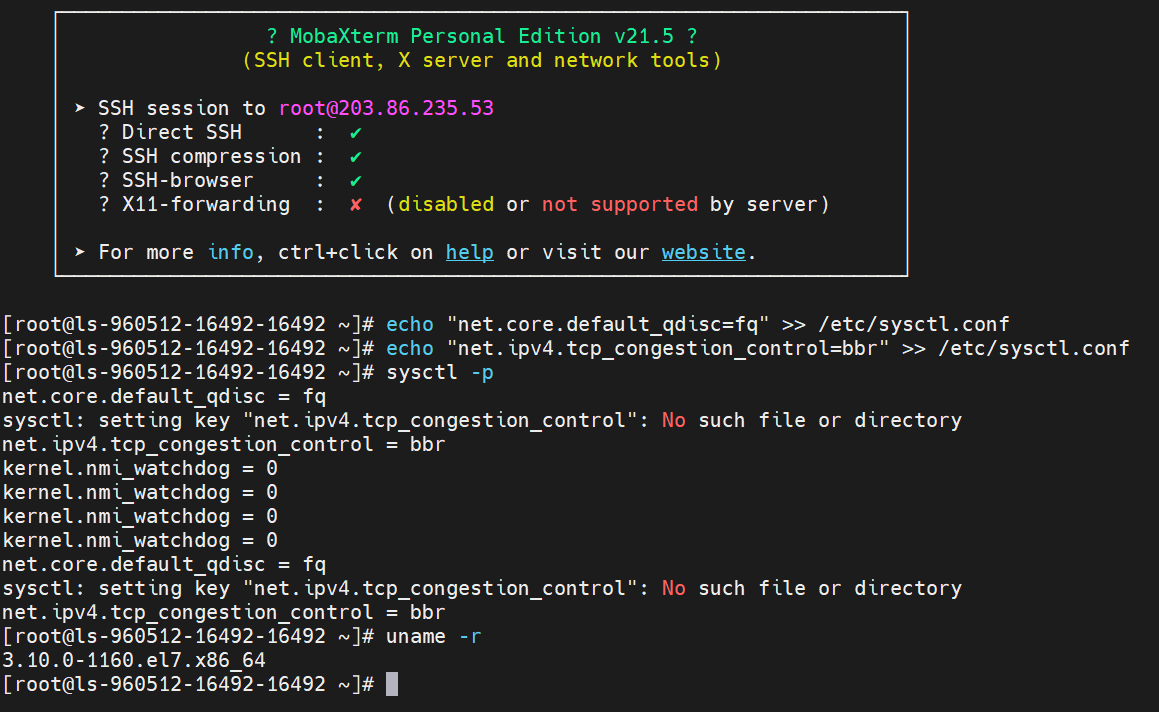The height and width of the screenshot is (712, 1159).
Task: Click the root@203.86.235.53 session address
Action: point(386,108)
